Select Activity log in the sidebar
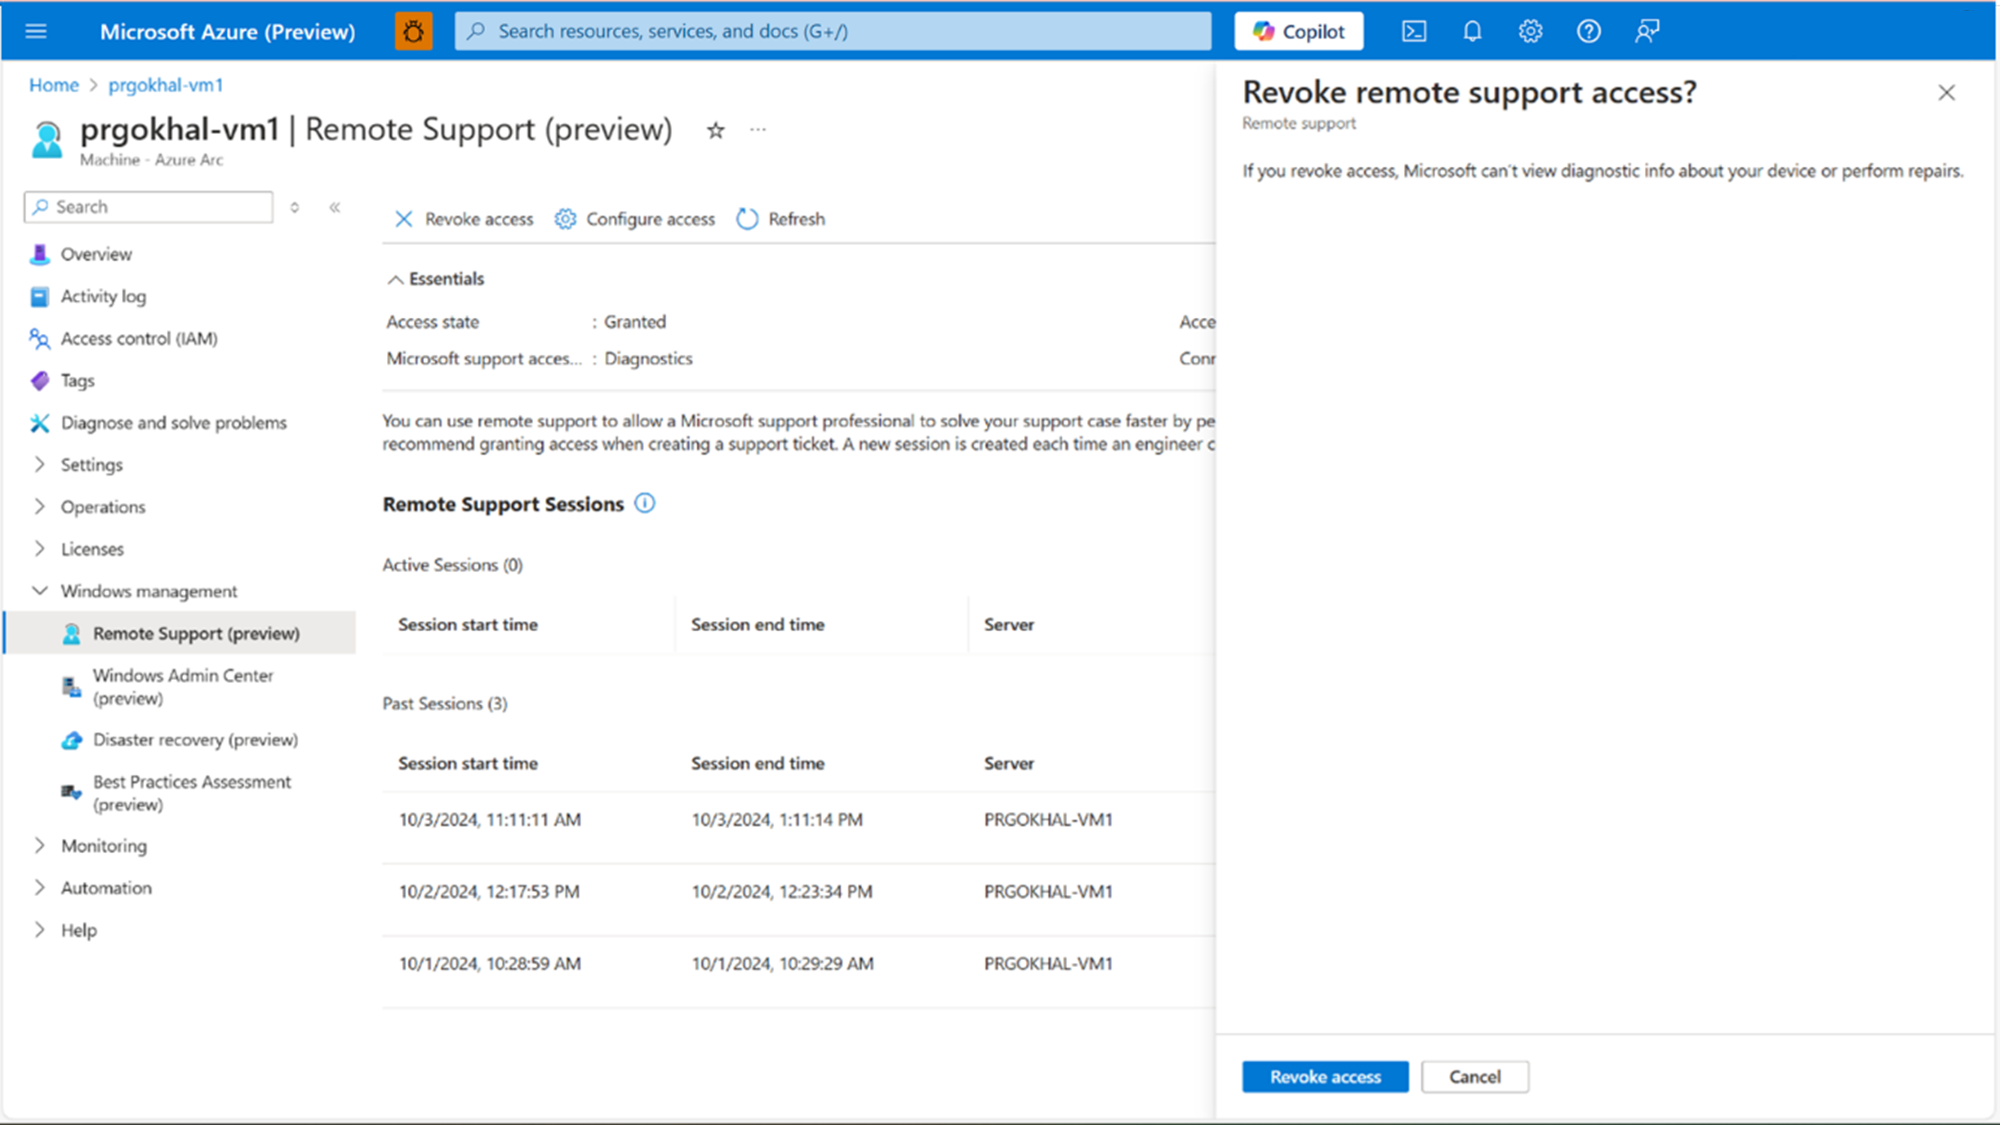Image resolution: width=2000 pixels, height=1125 pixels. pyautogui.click(x=101, y=296)
